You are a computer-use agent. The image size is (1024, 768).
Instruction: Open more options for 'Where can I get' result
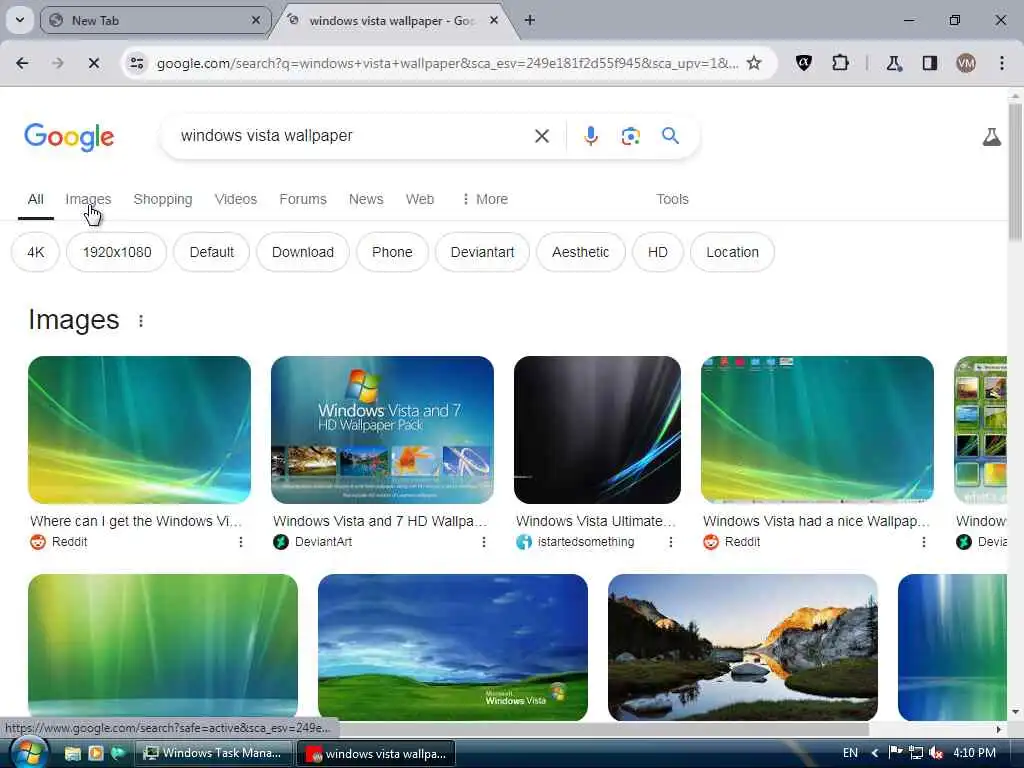241,542
